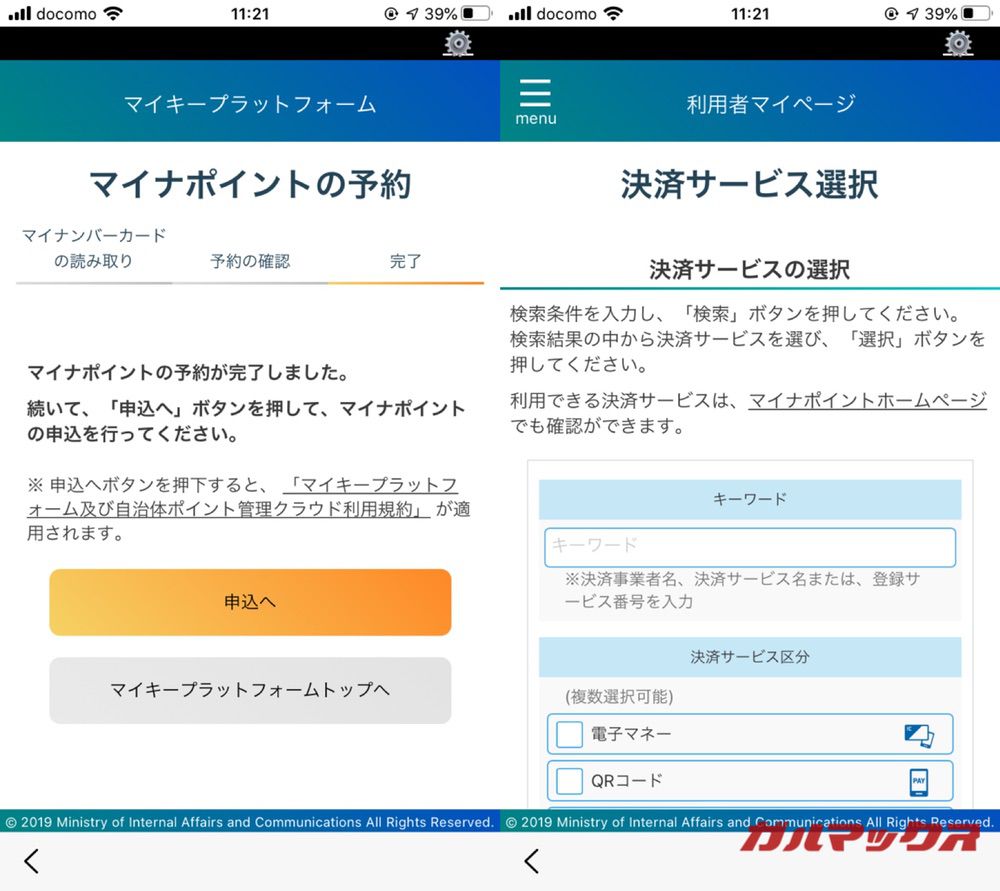Switch to the マイナンバーカードの読み取り tab
Image resolution: width=1000 pixels, height=891 pixels.
coord(95,245)
